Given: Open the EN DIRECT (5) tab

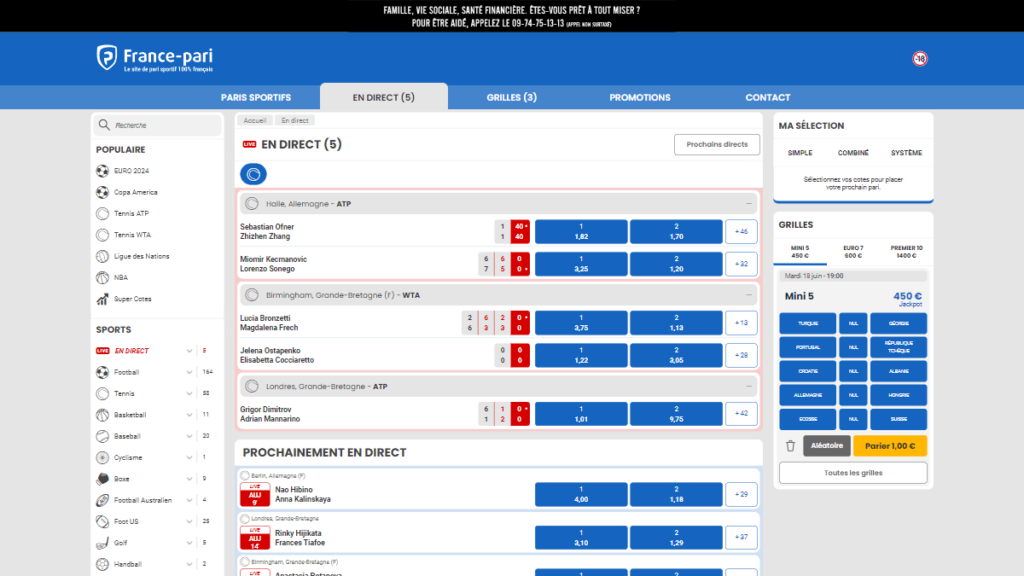Looking at the screenshot, I should (x=384, y=97).
